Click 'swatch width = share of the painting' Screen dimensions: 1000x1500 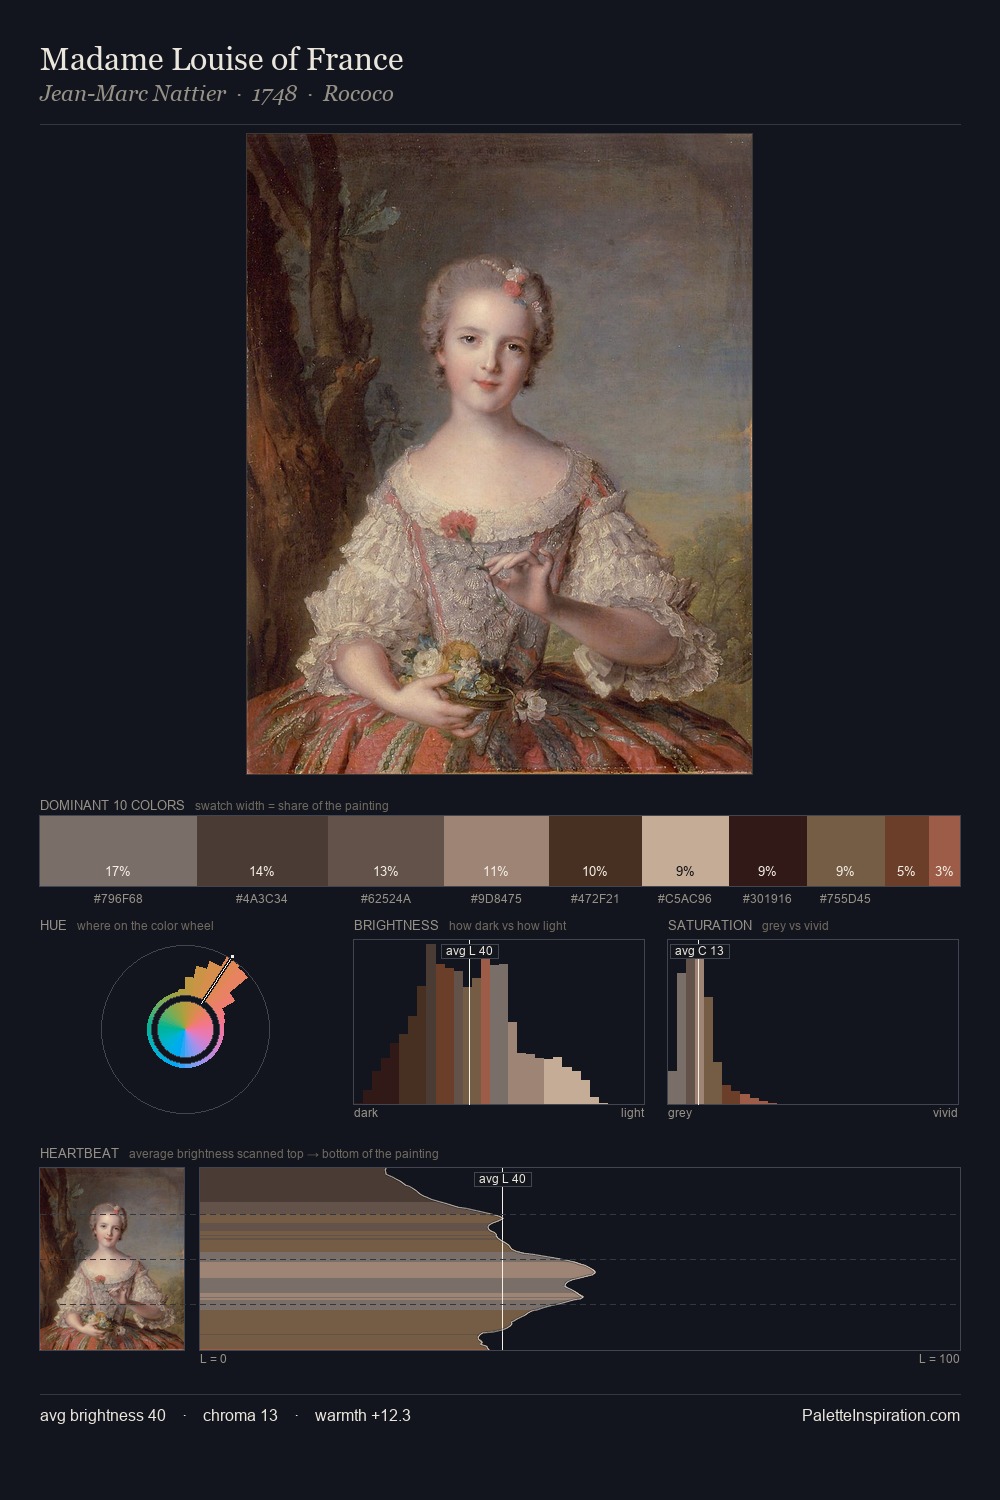292,806
